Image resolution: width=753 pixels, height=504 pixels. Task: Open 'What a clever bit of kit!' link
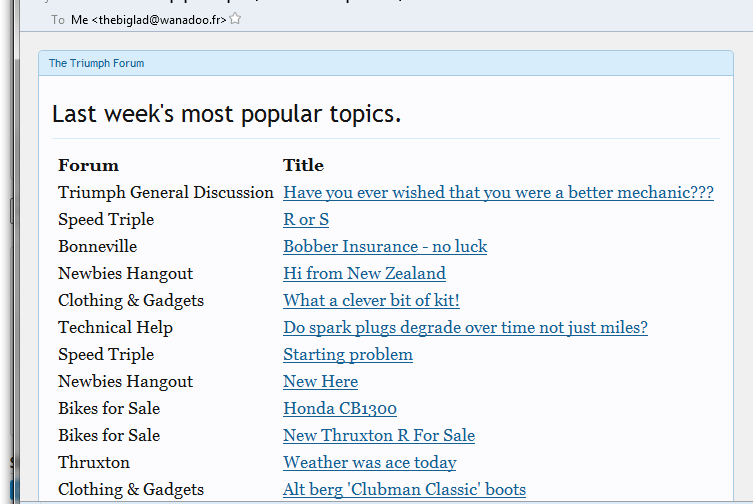click(371, 301)
